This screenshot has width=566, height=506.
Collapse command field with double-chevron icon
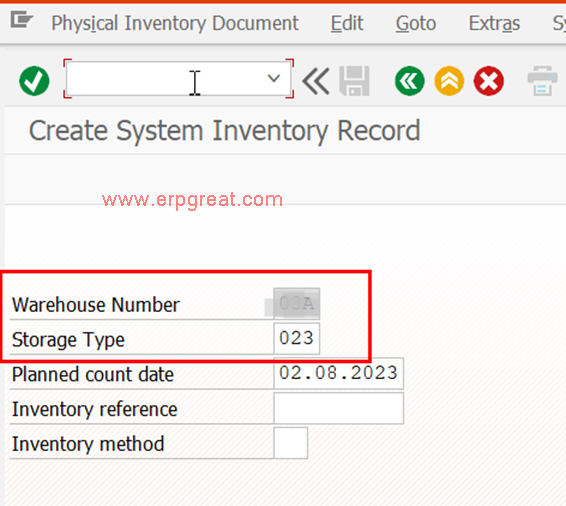(315, 81)
